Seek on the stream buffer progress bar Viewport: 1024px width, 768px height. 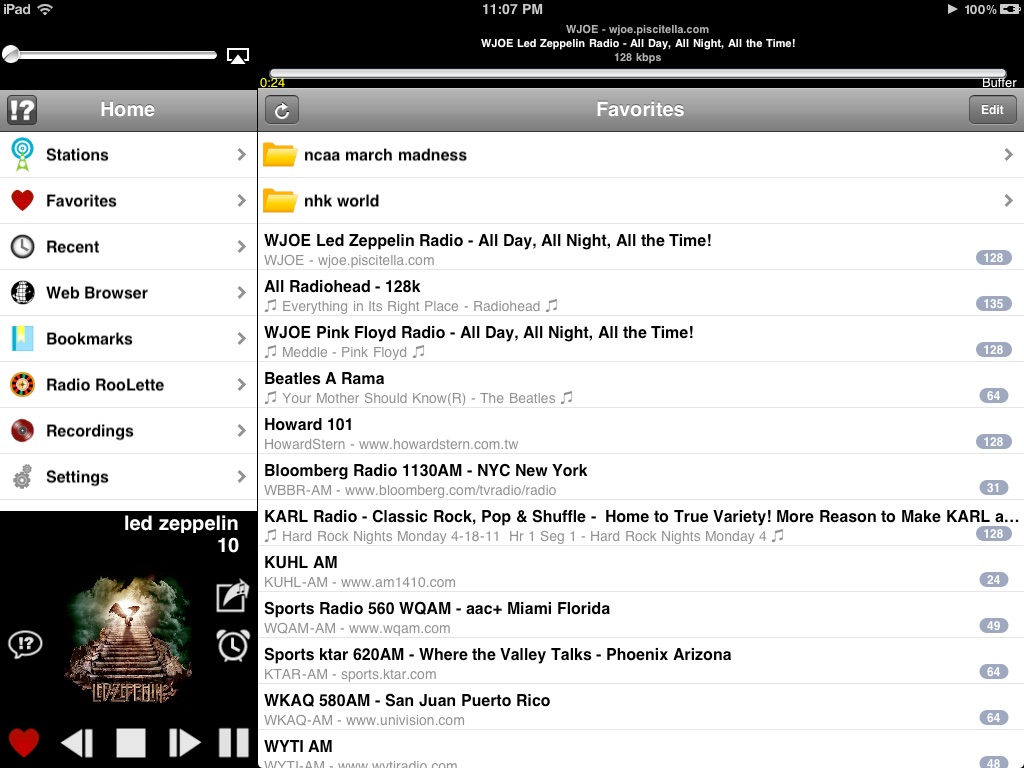(x=637, y=73)
